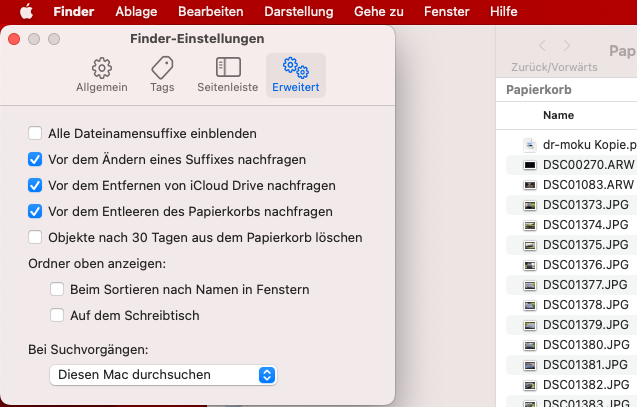The width and height of the screenshot is (637, 407).
Task: Open the Apple menu logo
Action: pyautogui.click(x=26, y=11)
